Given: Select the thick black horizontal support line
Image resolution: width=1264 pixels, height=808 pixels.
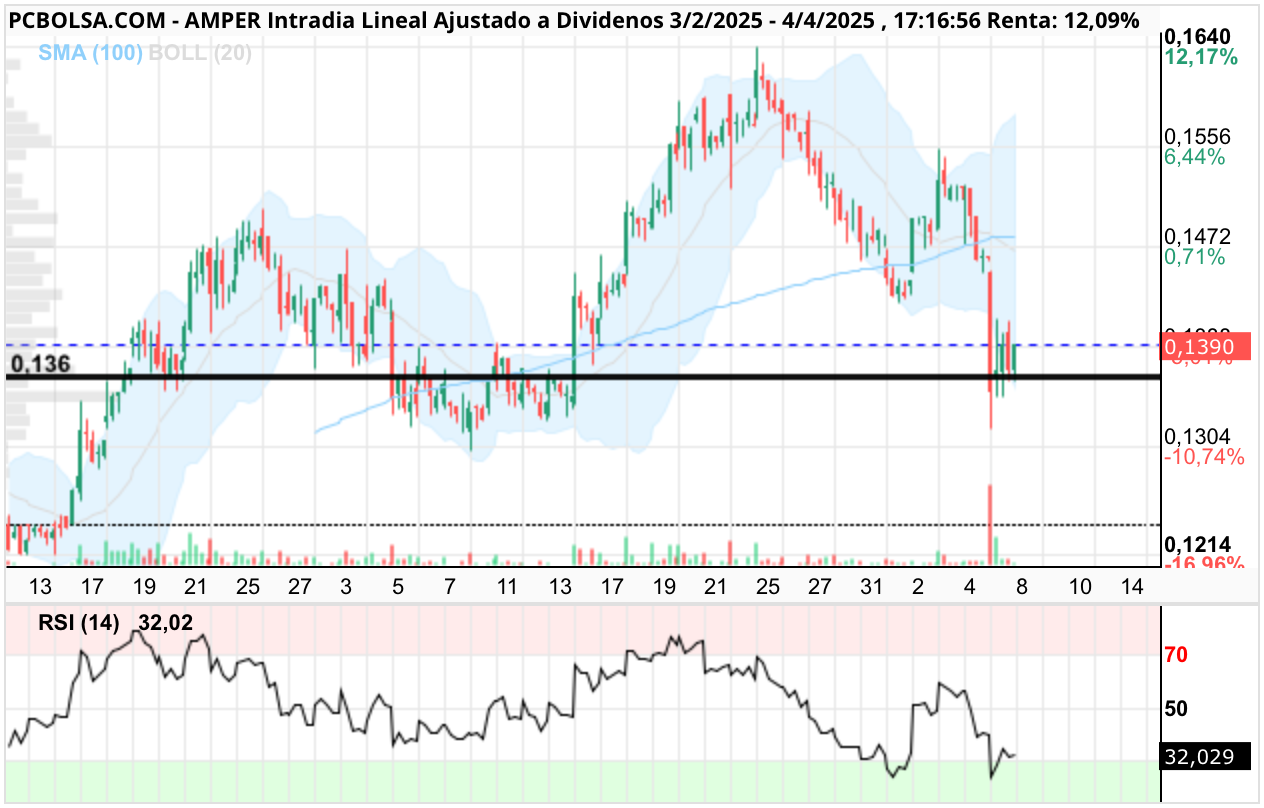Looking at the screenshot, I should [x=584, y=377].
